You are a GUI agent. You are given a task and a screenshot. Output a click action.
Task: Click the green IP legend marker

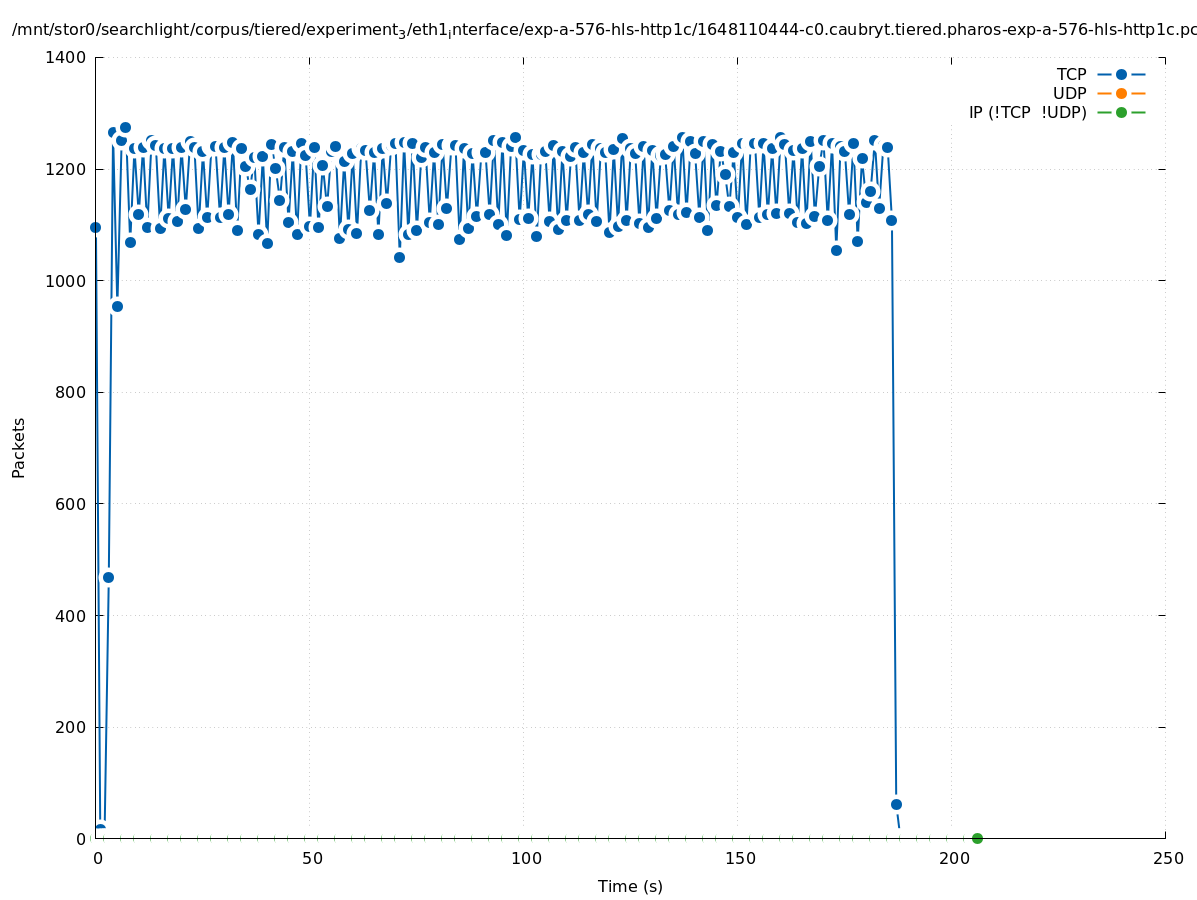coord(1121,112)
